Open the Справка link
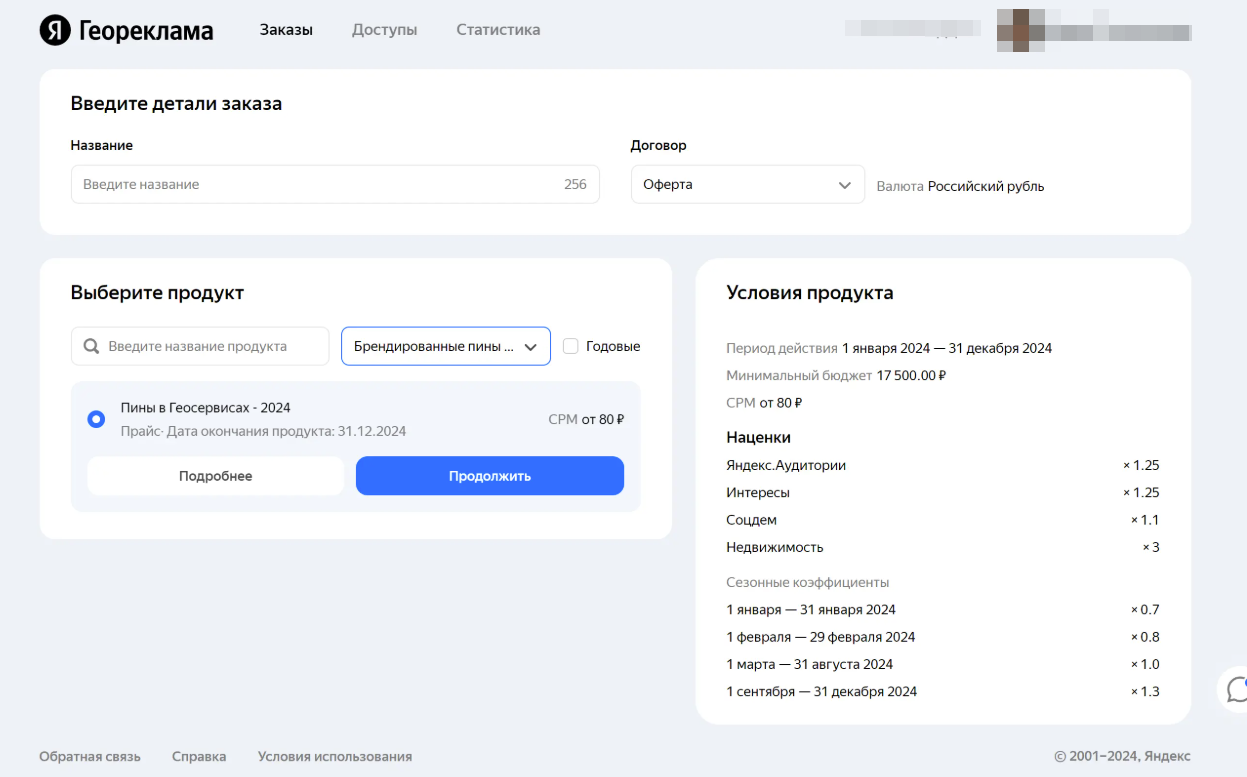1247x777 pixels. click(x=198, y=756)
